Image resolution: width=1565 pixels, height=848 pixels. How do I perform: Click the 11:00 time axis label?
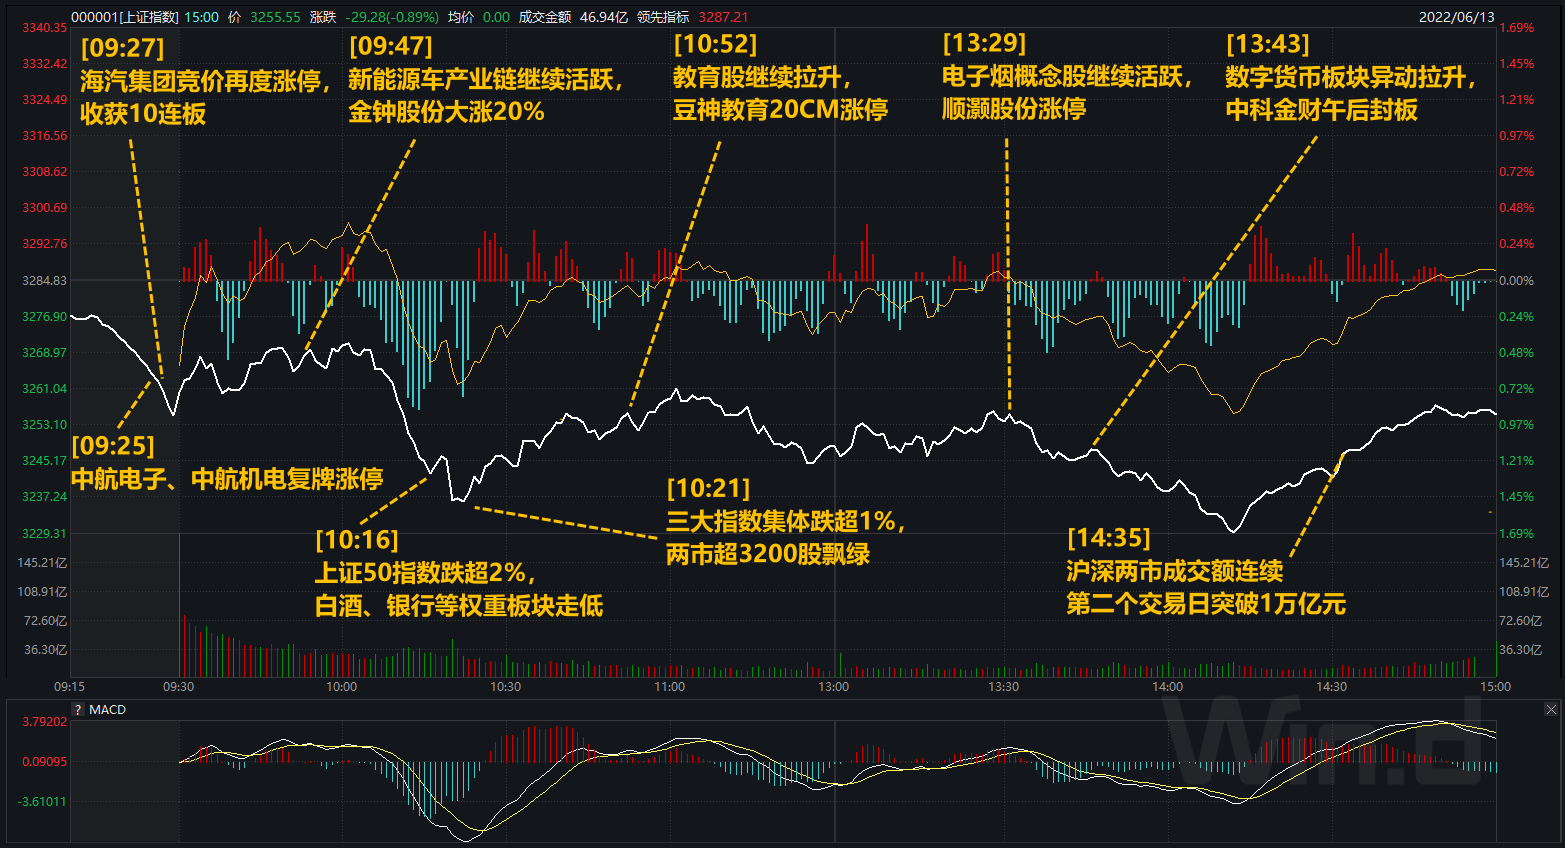pyautogui.click(x=670, y=687)
